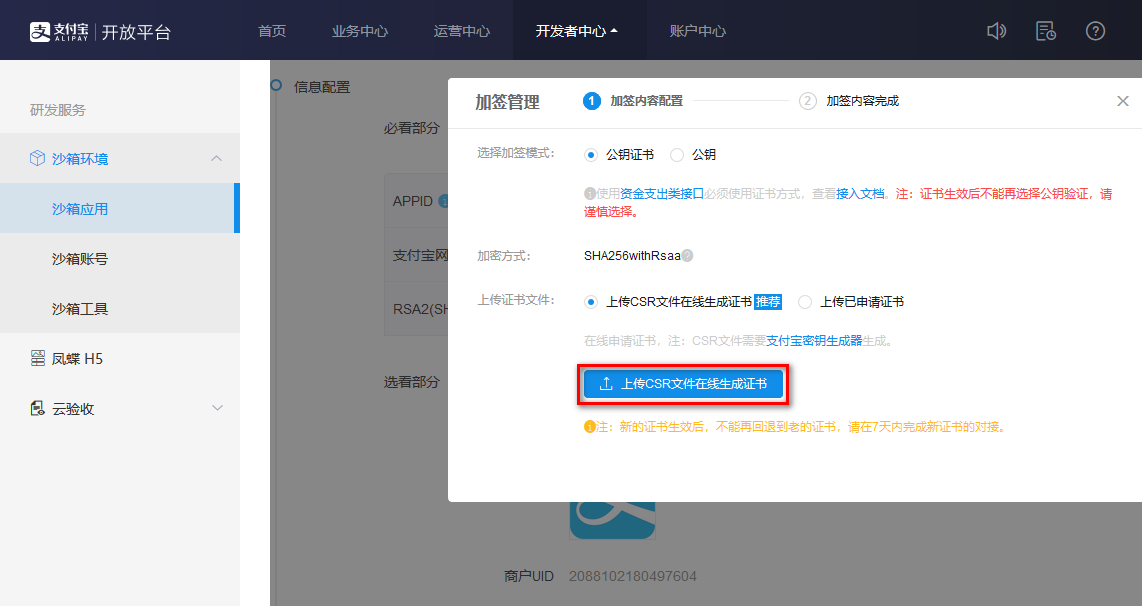This screenshot has height=606, width=1142.
Task: Click the 加签内容完成 step label
Action: click(862, 101)
